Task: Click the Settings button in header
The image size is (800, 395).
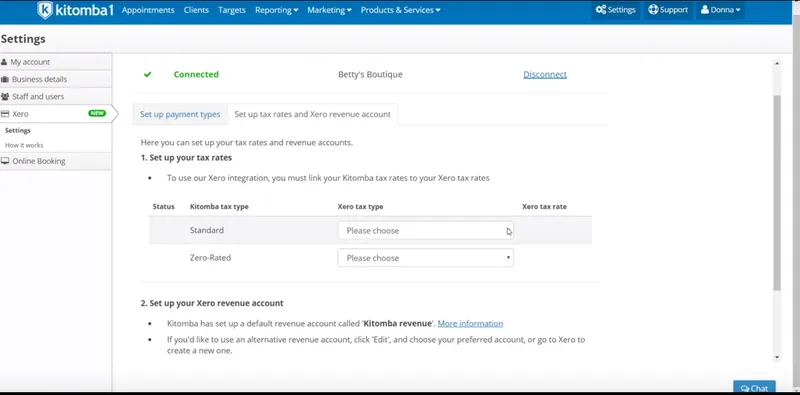Action: click(x=616, y=10)
